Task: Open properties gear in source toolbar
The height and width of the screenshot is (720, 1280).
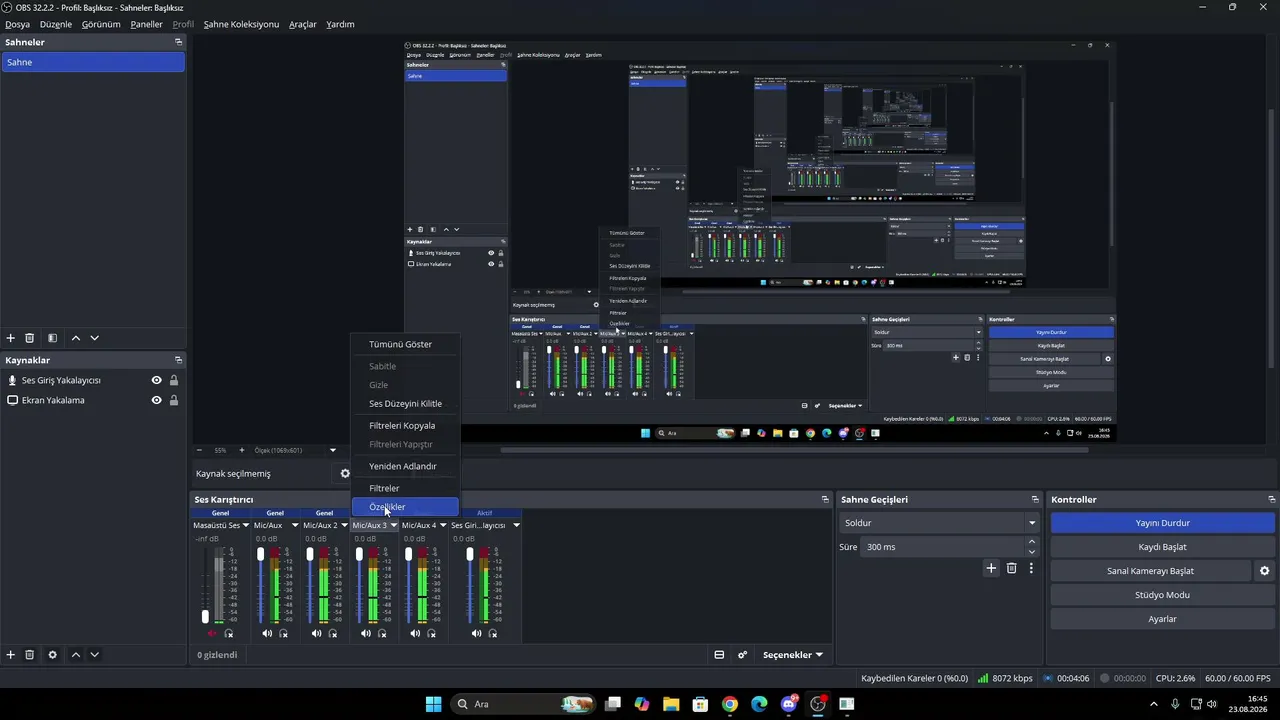Action: coord(345,474)
